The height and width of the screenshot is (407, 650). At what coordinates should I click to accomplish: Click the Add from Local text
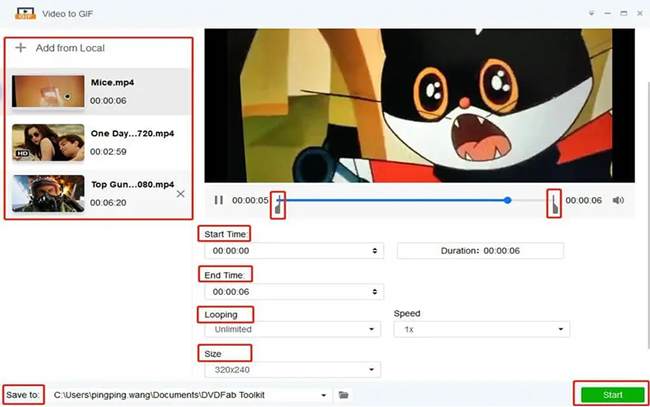[70, 48]
